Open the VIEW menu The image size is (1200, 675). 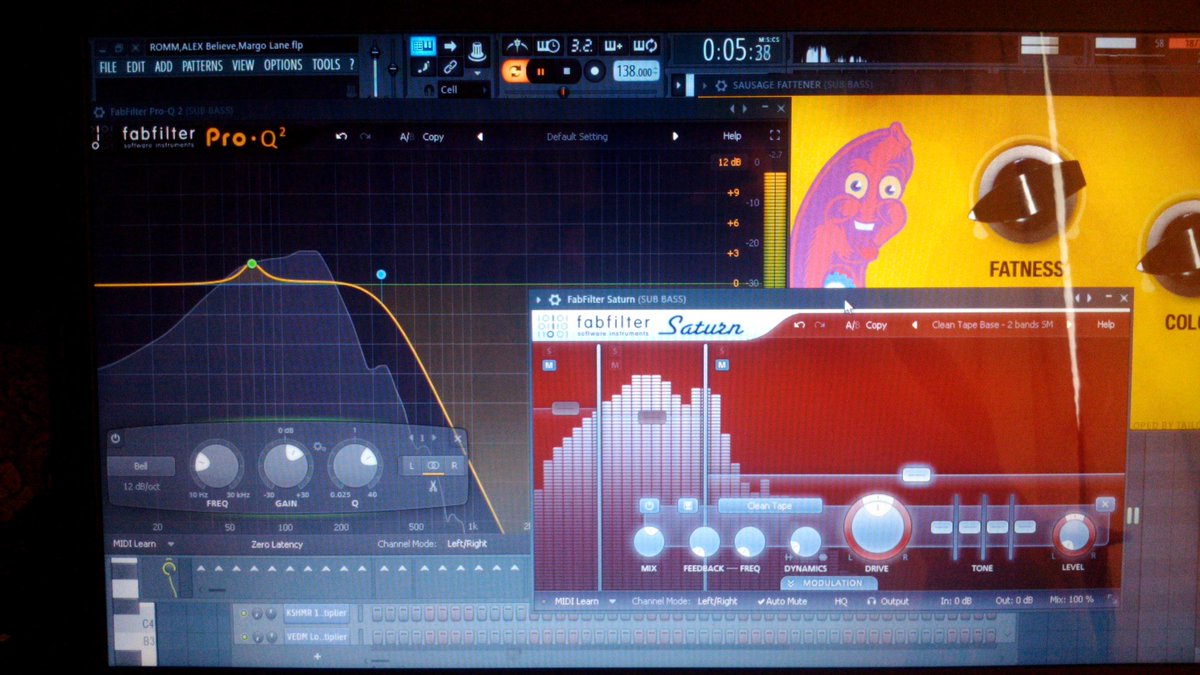coord(243,66)
